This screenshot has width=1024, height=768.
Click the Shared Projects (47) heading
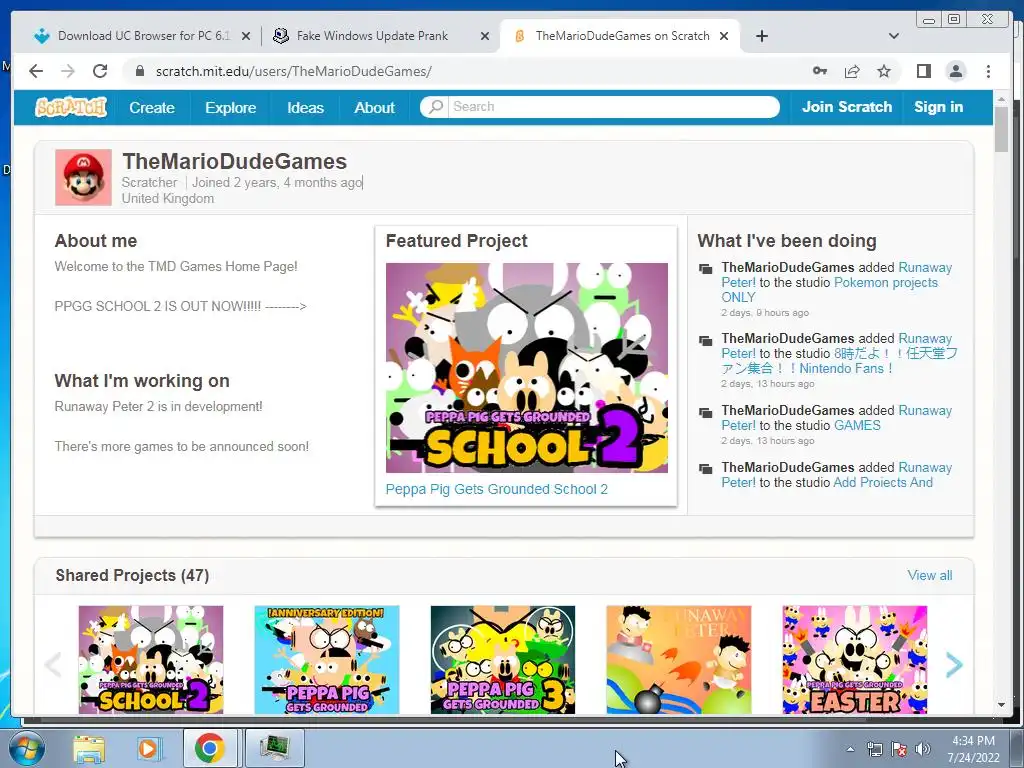[132, 575]
